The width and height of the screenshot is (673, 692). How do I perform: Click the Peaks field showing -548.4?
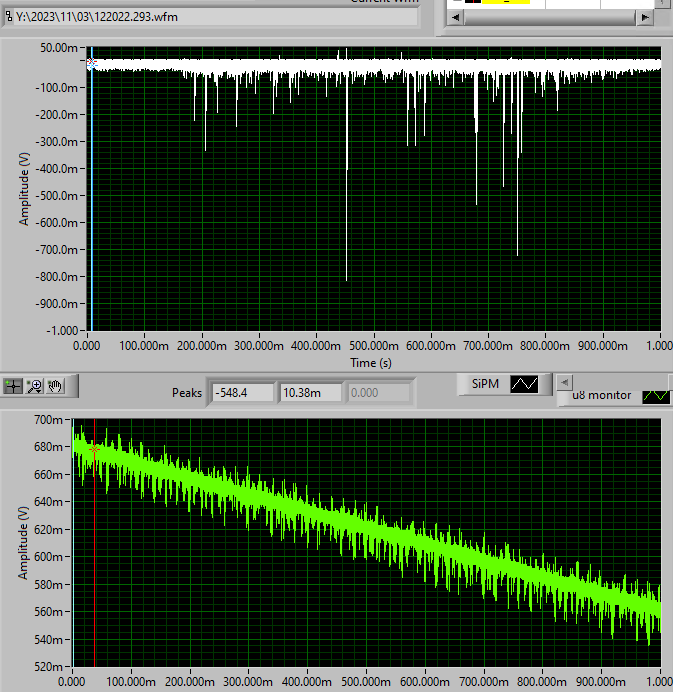[243, 393]
